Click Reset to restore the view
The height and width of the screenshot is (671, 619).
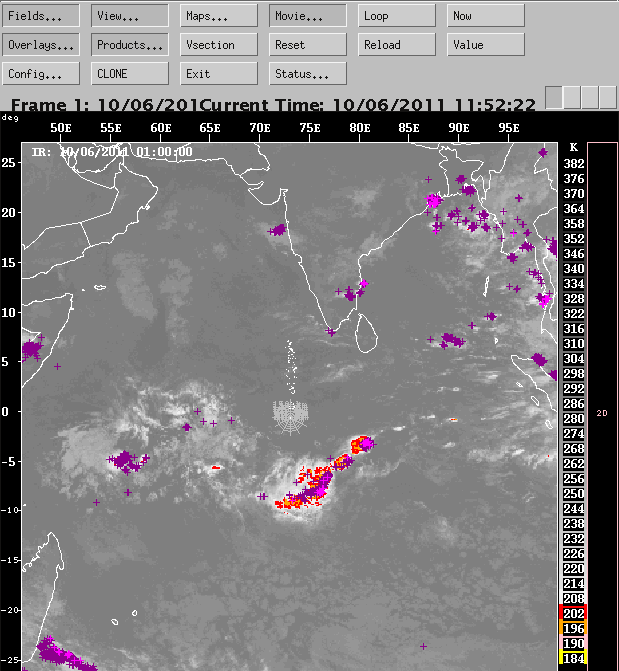click(308, 45)
